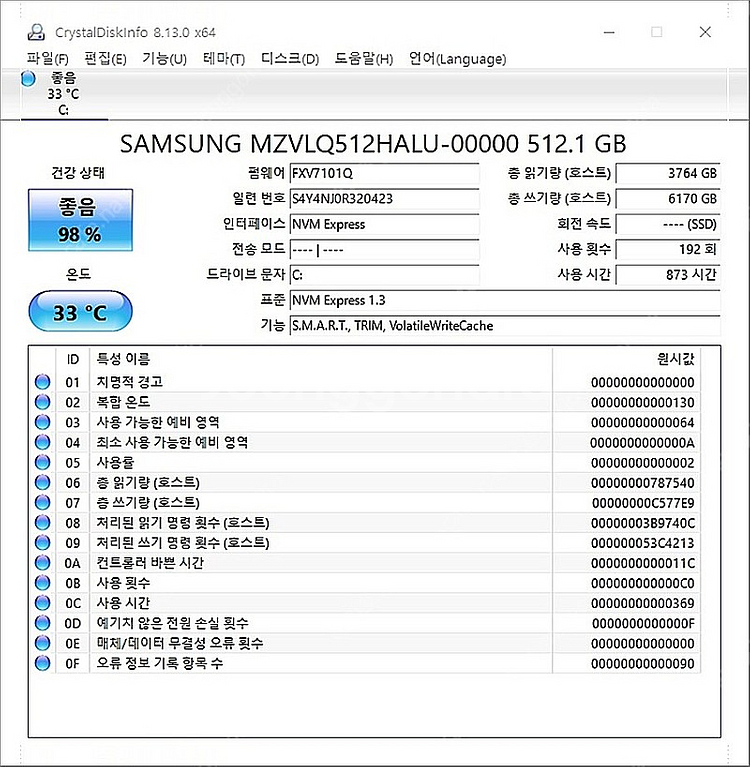Image resolution: width=750 pixels, height=767 pixels.
Task: Open the 테마(T) menu
Action: pos(223,59)
